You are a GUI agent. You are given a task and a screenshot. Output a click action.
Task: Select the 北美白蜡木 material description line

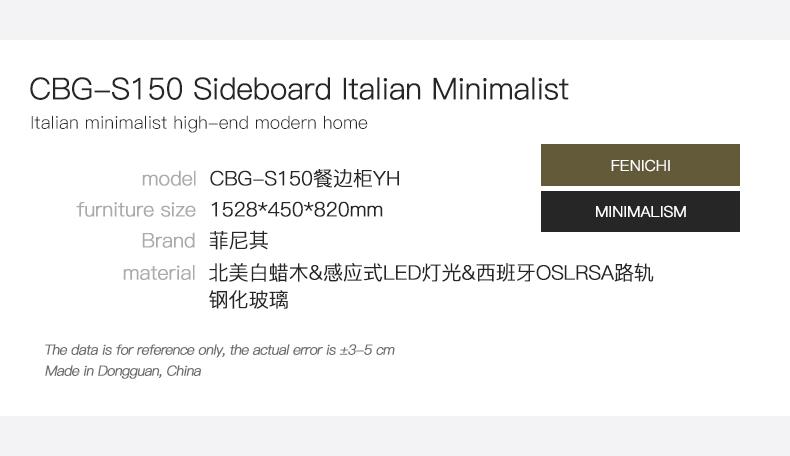(x=431, y=273)
